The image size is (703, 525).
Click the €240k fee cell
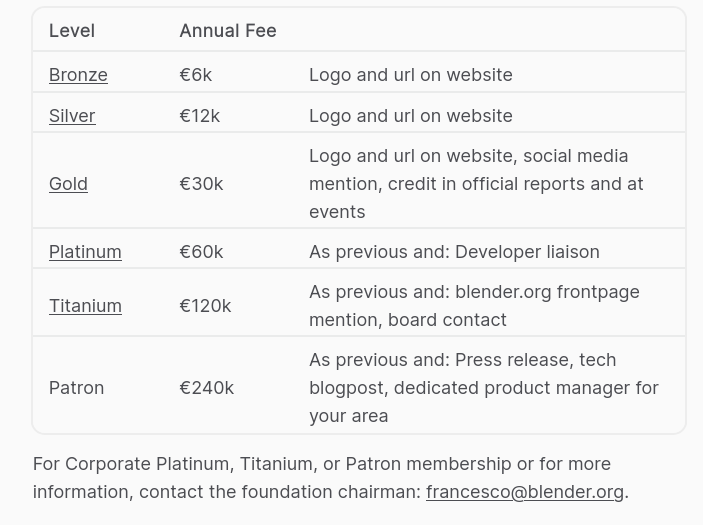click(x=206, y=388)
